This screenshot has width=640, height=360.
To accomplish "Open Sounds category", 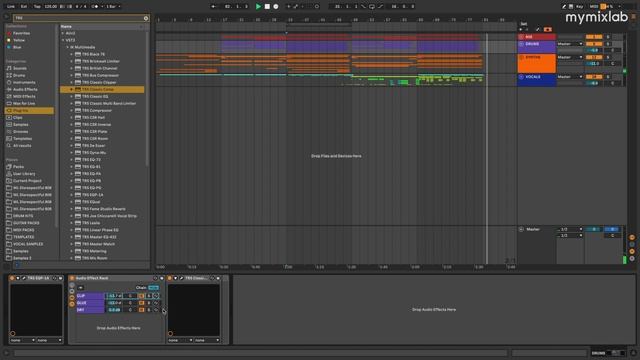I will point(20,68).
